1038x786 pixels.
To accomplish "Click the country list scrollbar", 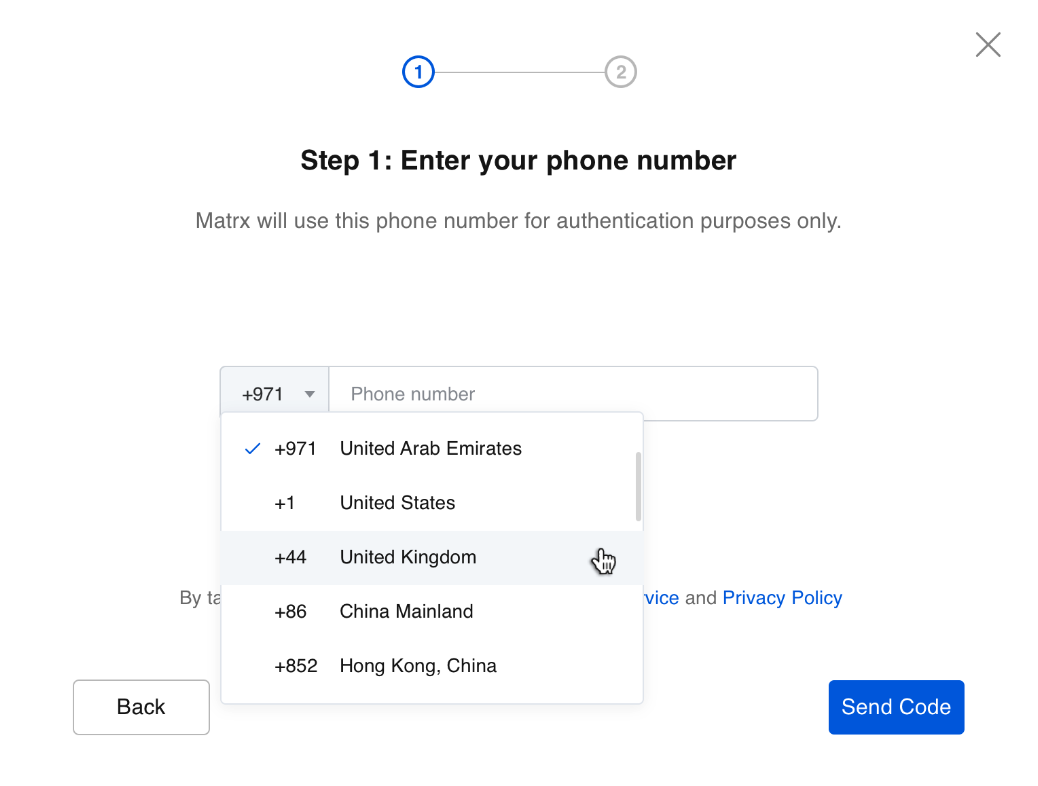I will 638,486.
